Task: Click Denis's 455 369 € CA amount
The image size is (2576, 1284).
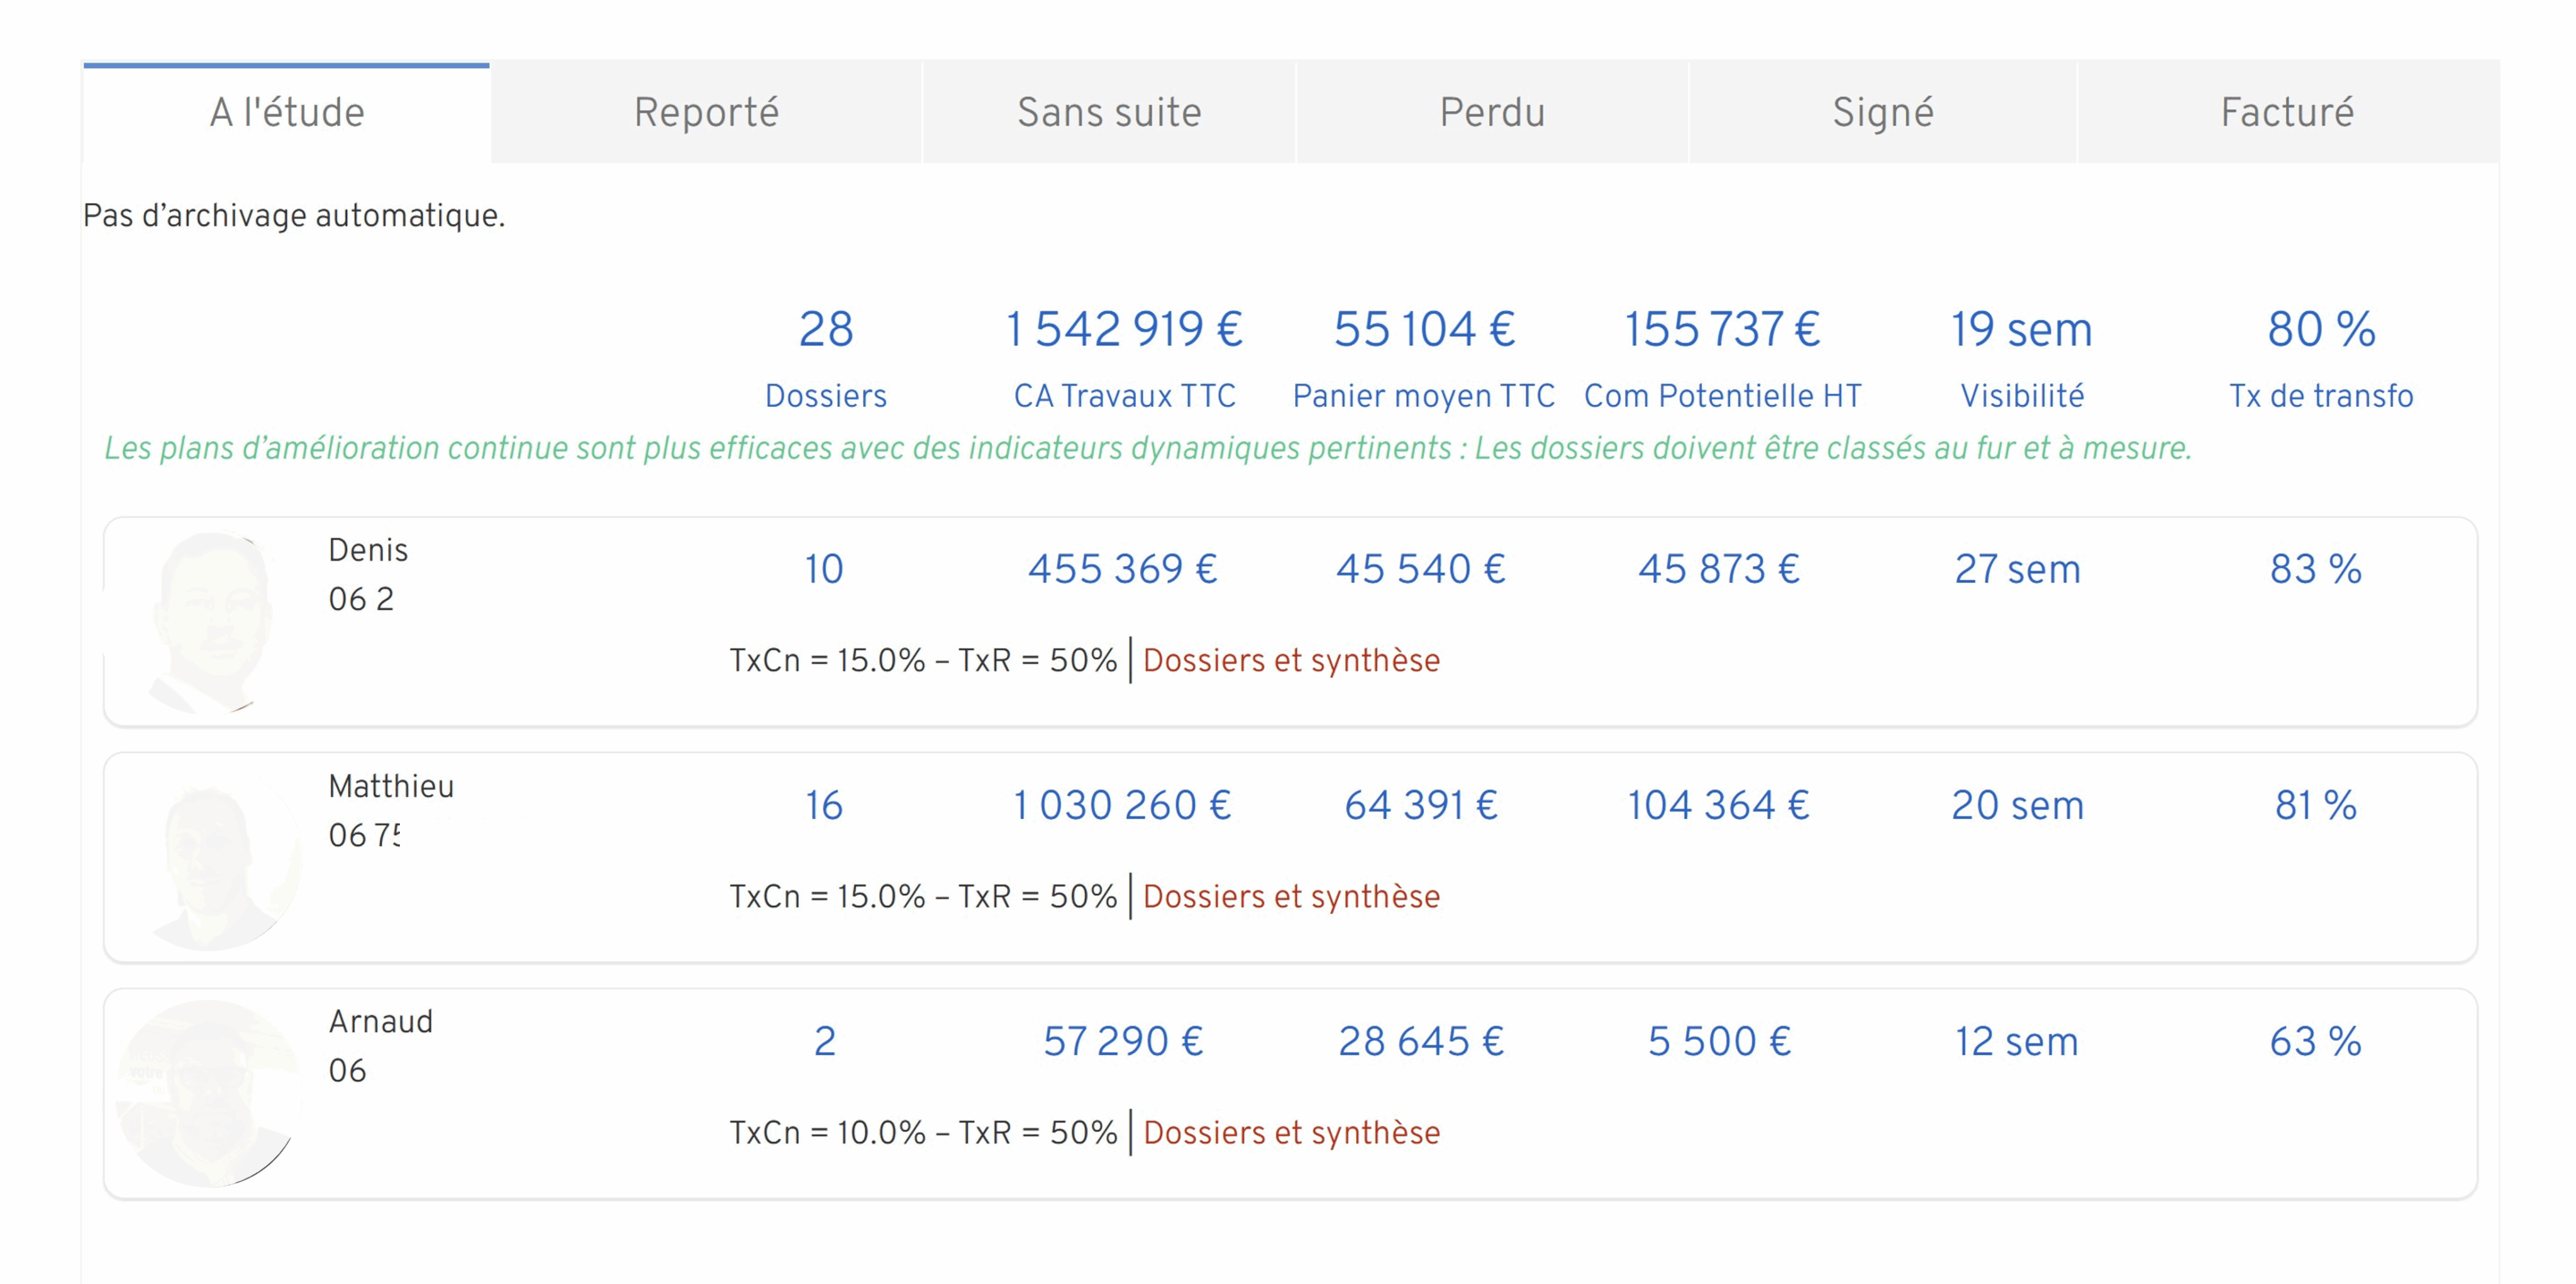Action: [x=1123, y=569]
